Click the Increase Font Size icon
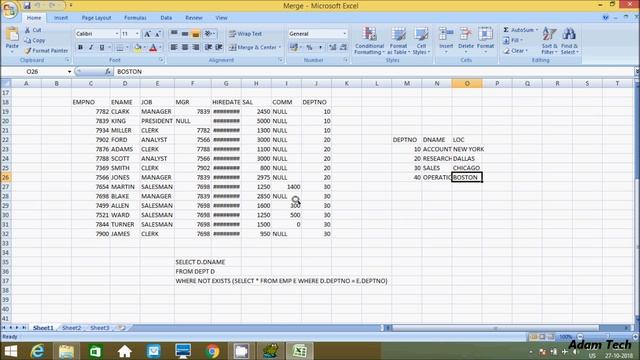This screenshot has width=640, height=360. coord(147,34)
